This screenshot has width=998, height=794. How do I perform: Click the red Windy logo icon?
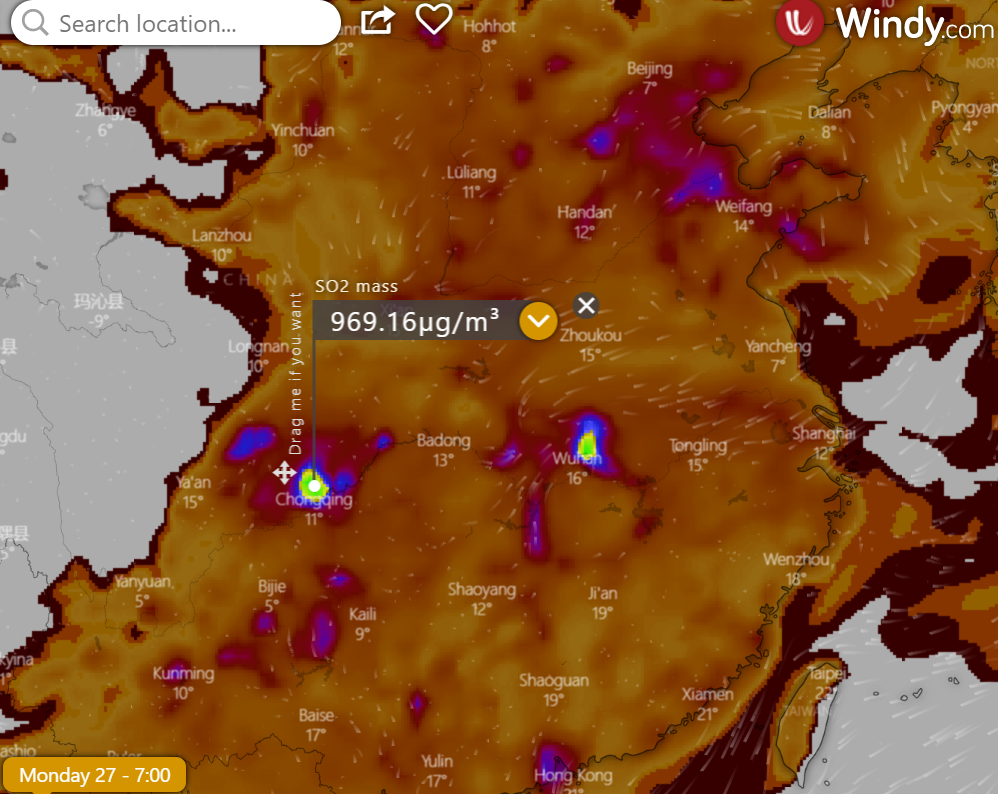(x=799, y=22)
